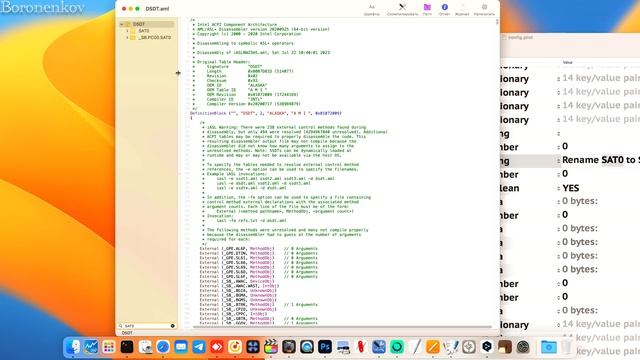
Task: Open Launchpad from the Dock
Action: click(x=109, y=347)
